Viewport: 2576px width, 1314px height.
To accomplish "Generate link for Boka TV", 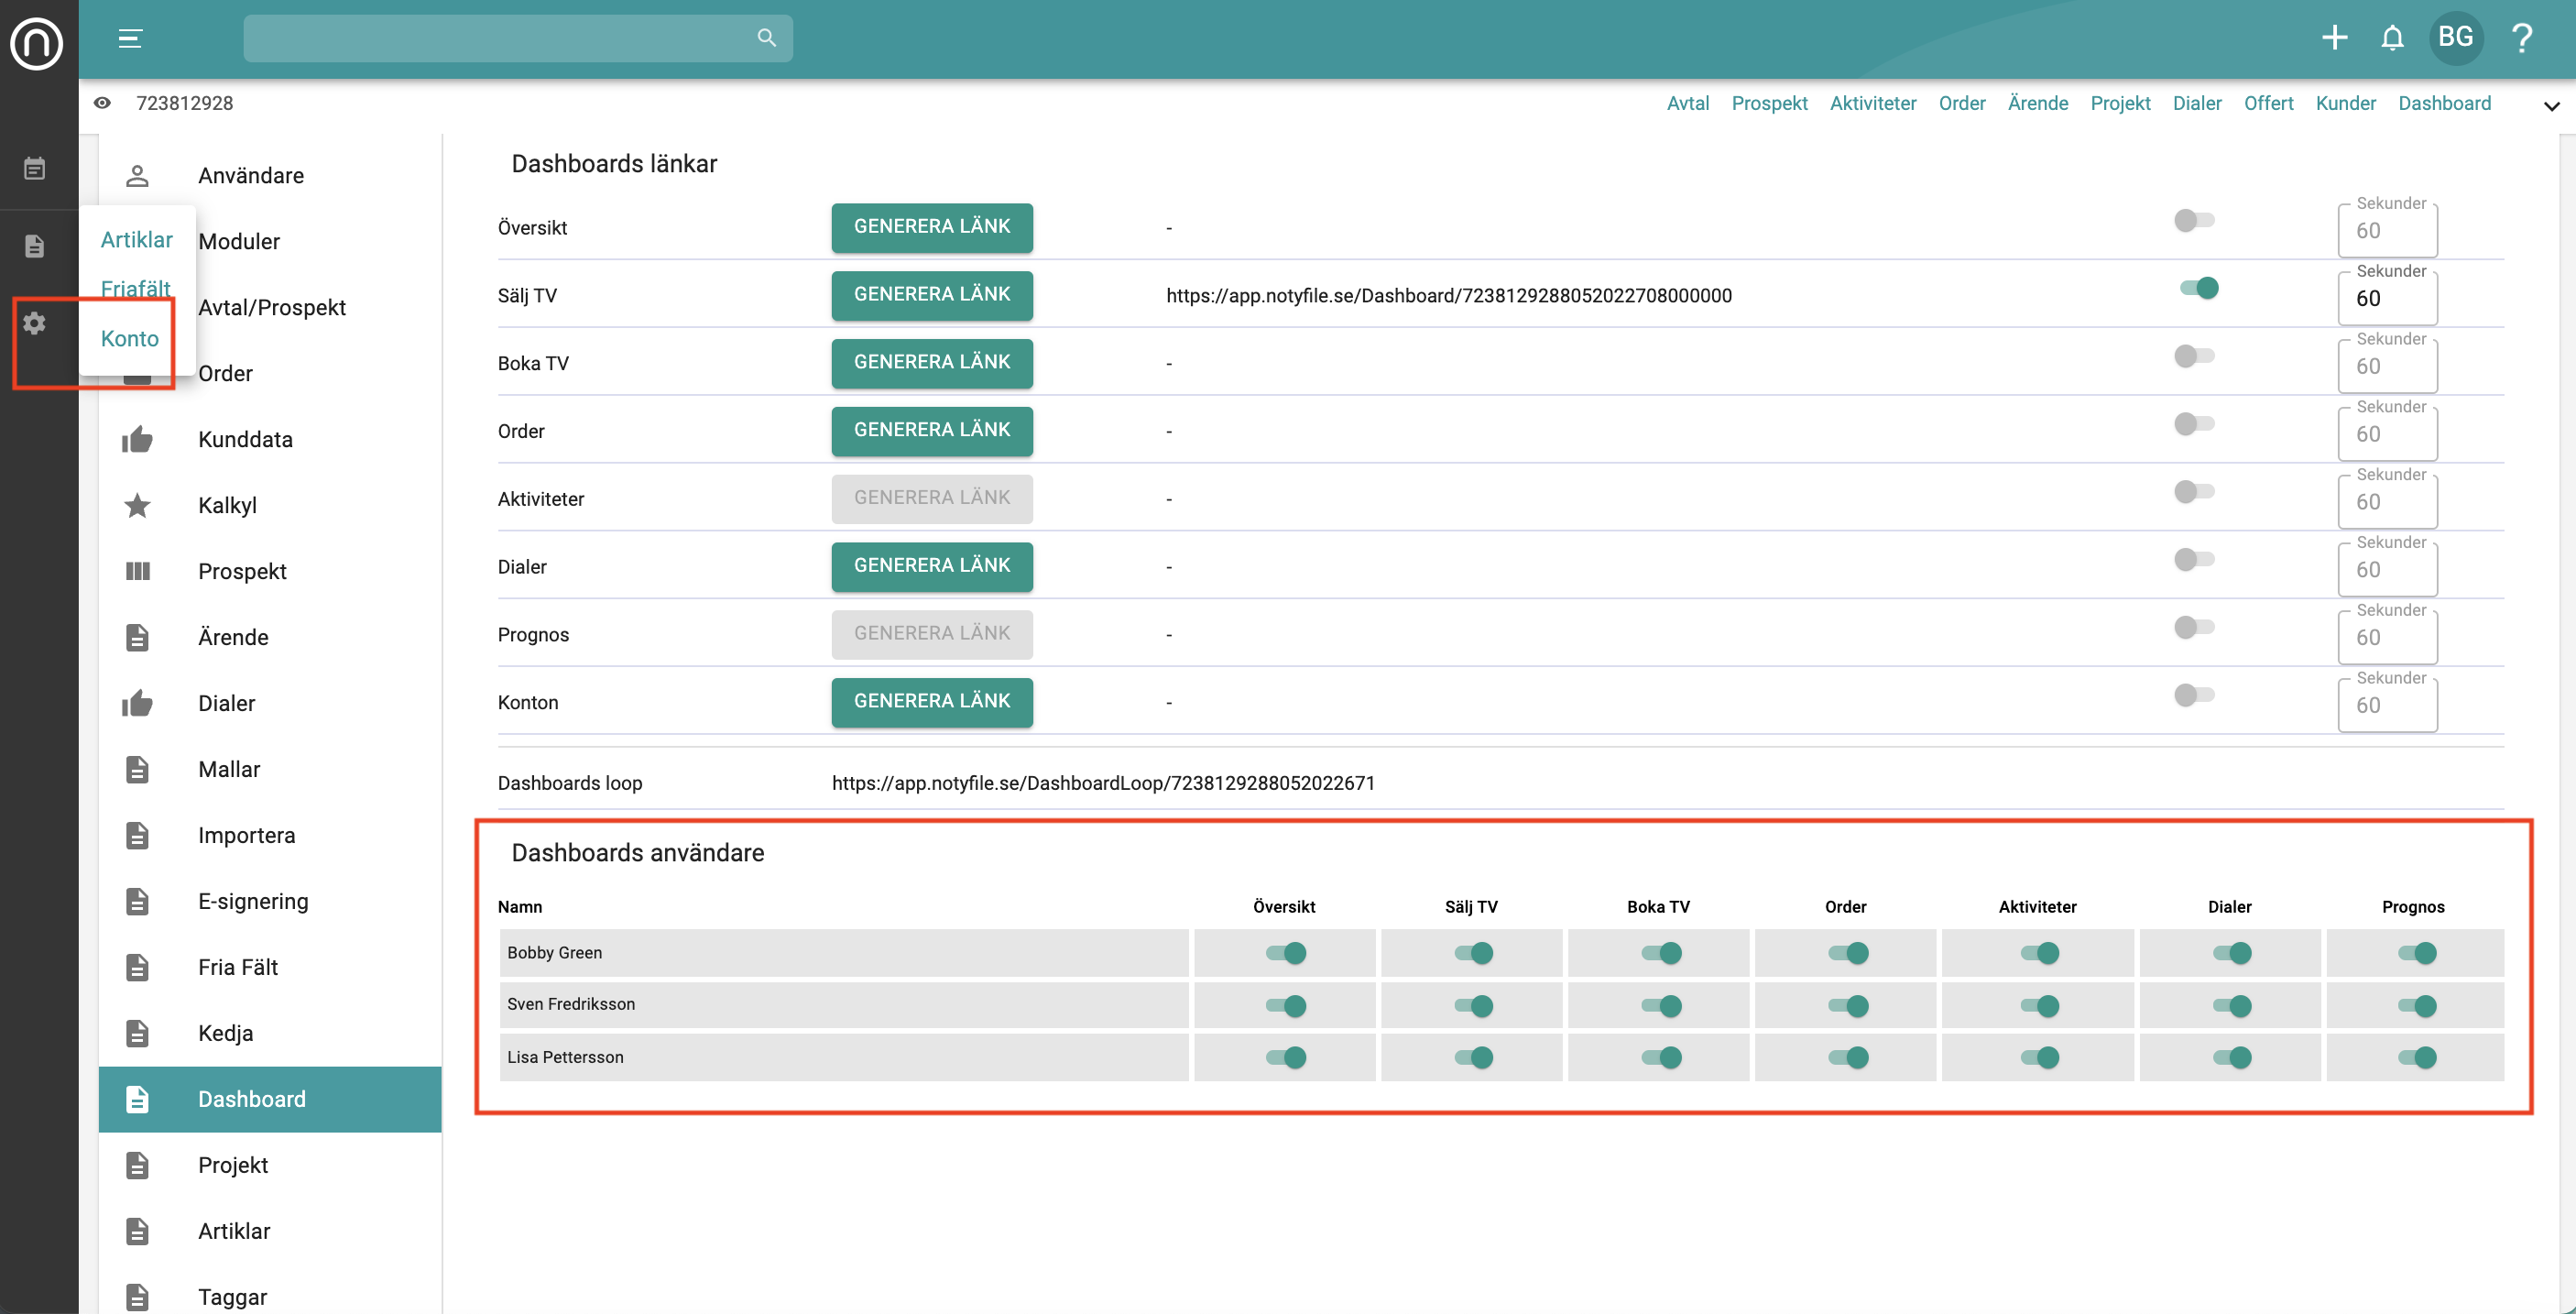I will [931, 362].
